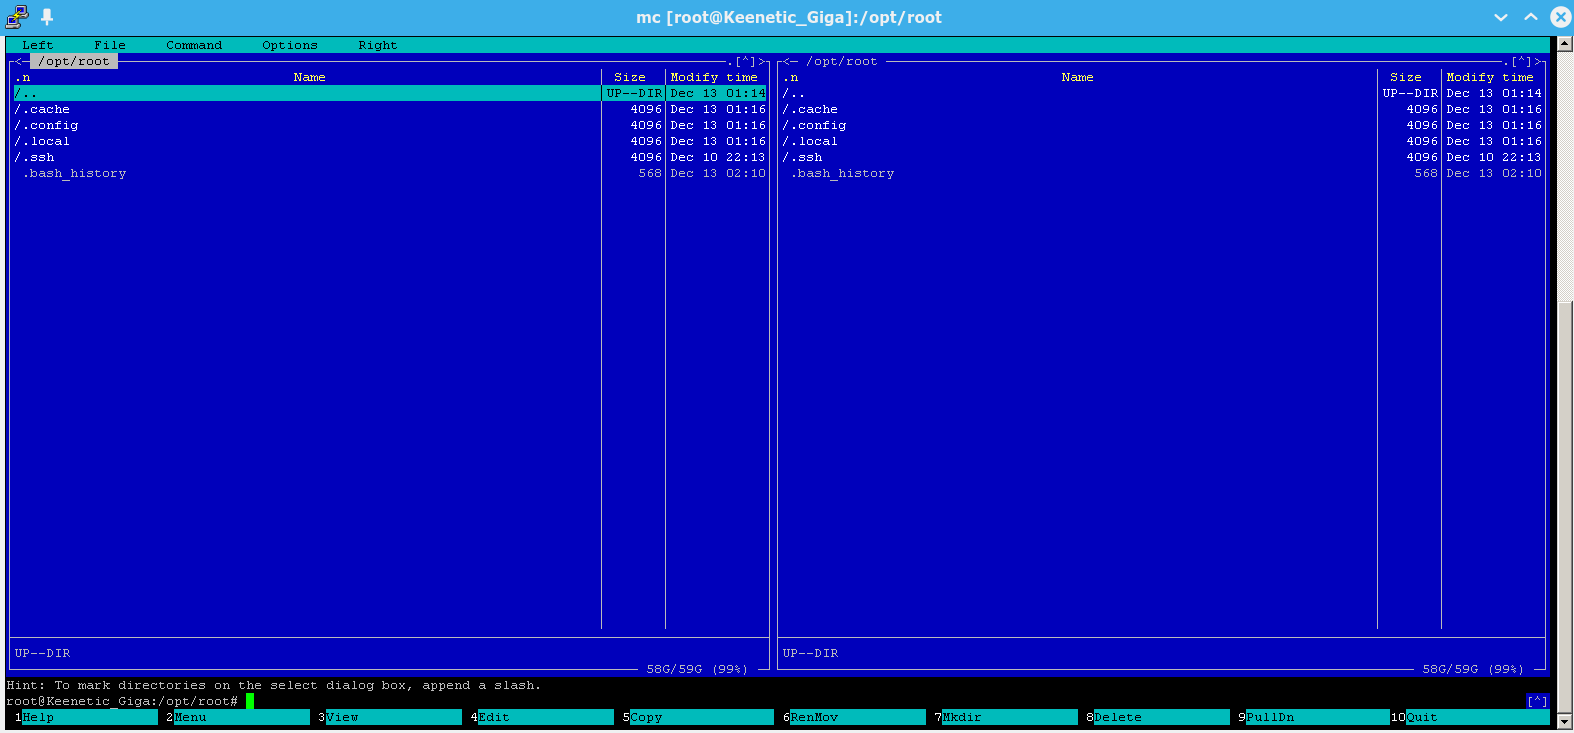Minimize the terminal window
The height and width of the screenshot is (733, 1574).
1501,17
